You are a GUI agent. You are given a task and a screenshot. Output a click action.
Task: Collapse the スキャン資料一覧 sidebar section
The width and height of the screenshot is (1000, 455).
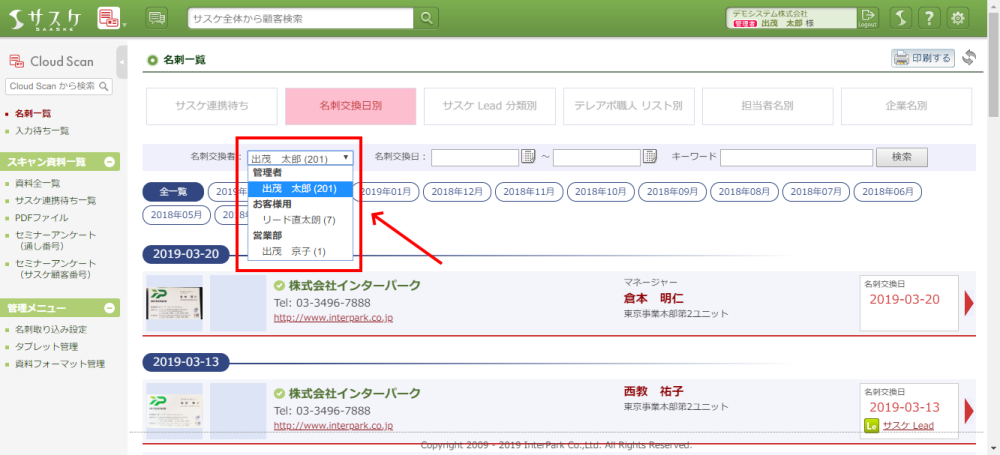(111, 162)
